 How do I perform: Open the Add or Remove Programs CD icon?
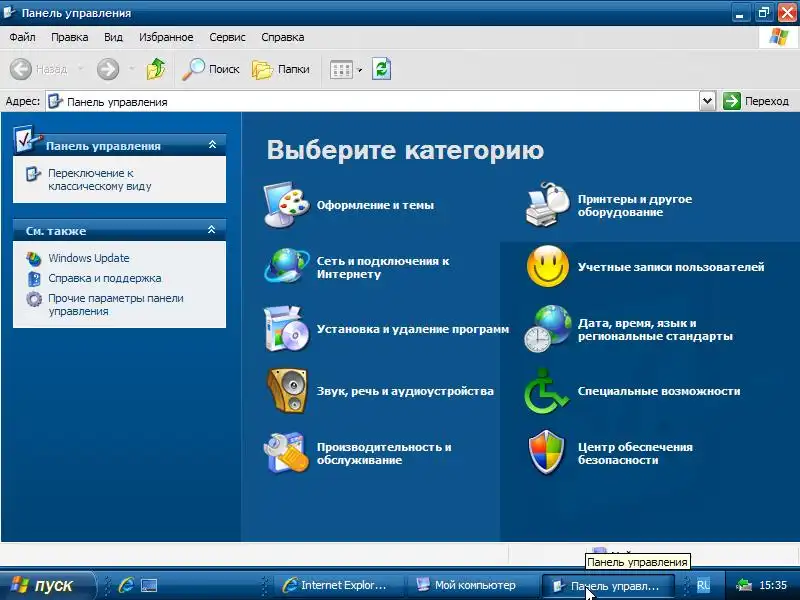(x=286, y=329)
